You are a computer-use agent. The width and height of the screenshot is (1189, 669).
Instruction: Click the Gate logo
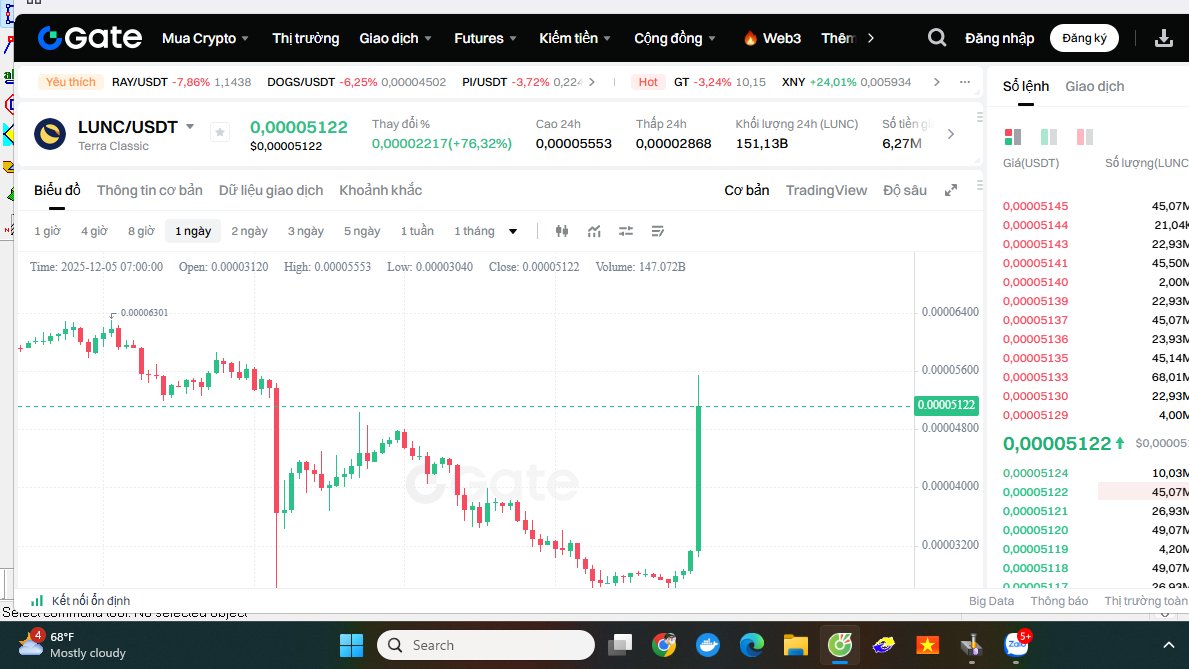(x=89, y=37)
